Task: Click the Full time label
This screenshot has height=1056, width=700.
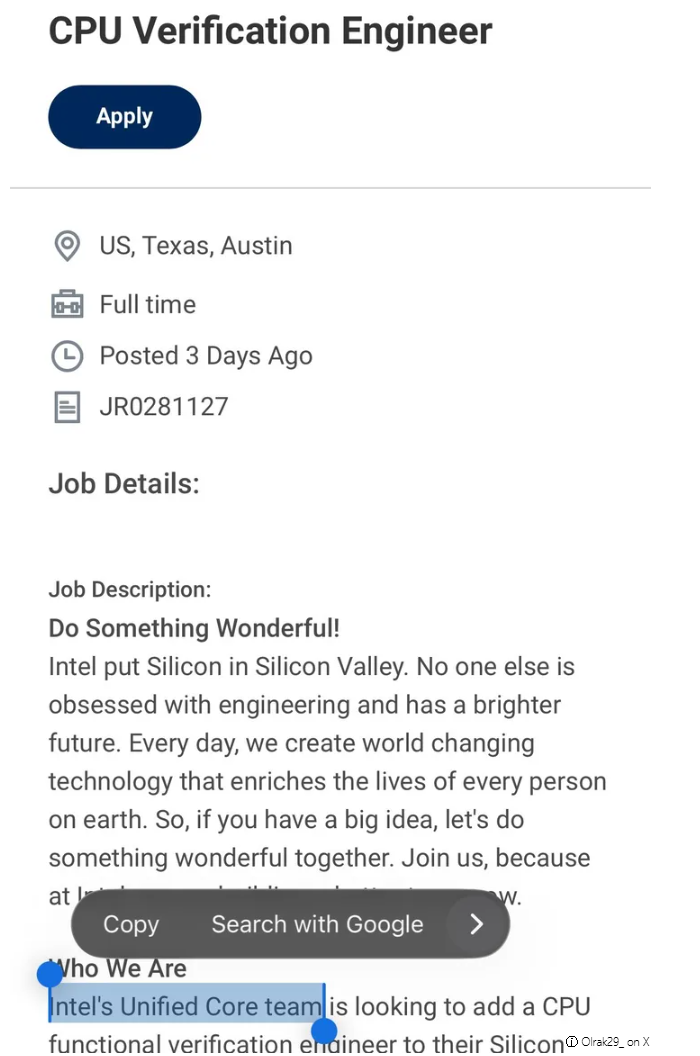Action: (x=148, y=304)
